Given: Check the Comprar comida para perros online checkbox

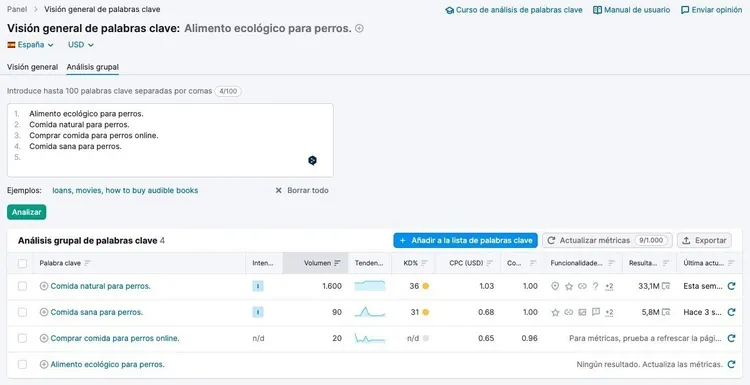Looking at the screenshot, I should (x=22, y=339).
